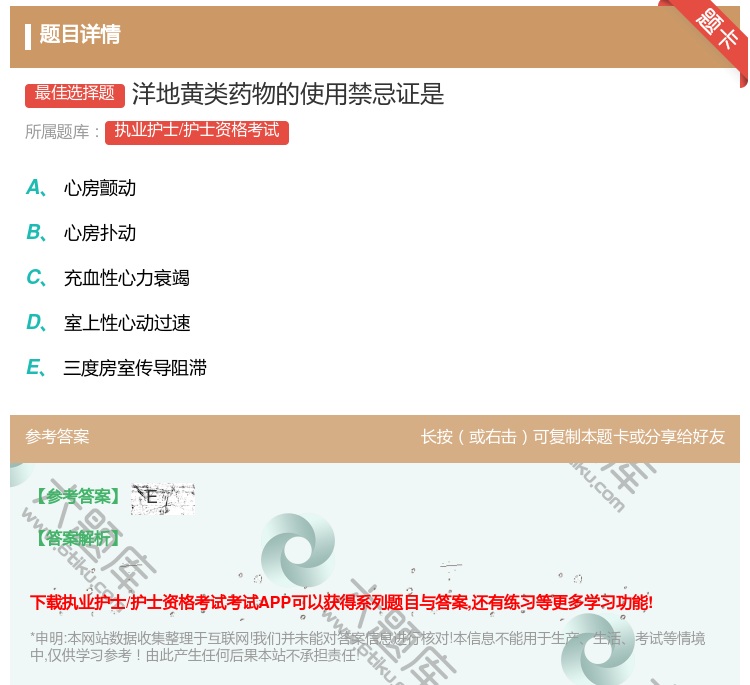Click the 【参考答案】 label
Viewport: 750px width, 685px height.
point(78,497)
